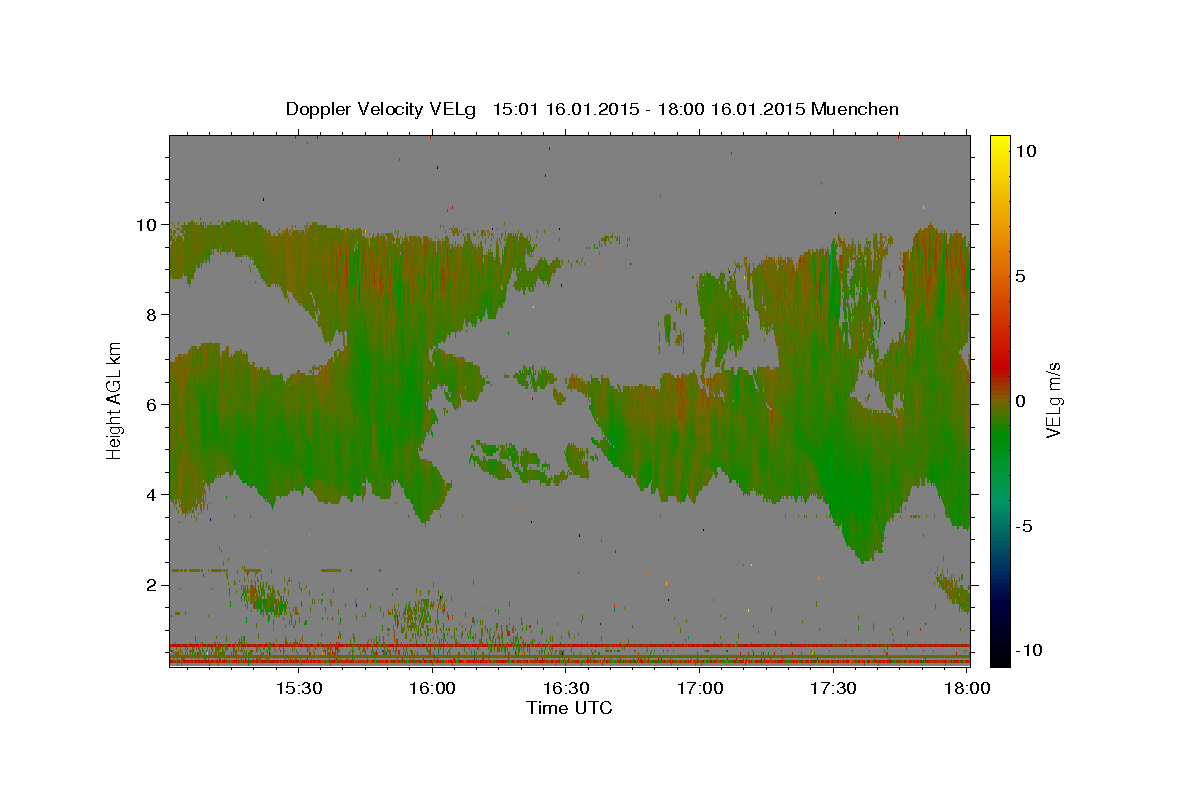This screenshot has height=800, width=1200.
Task: Click the height tick label 4
Action: pyautogui.click(x=154, y=495)
